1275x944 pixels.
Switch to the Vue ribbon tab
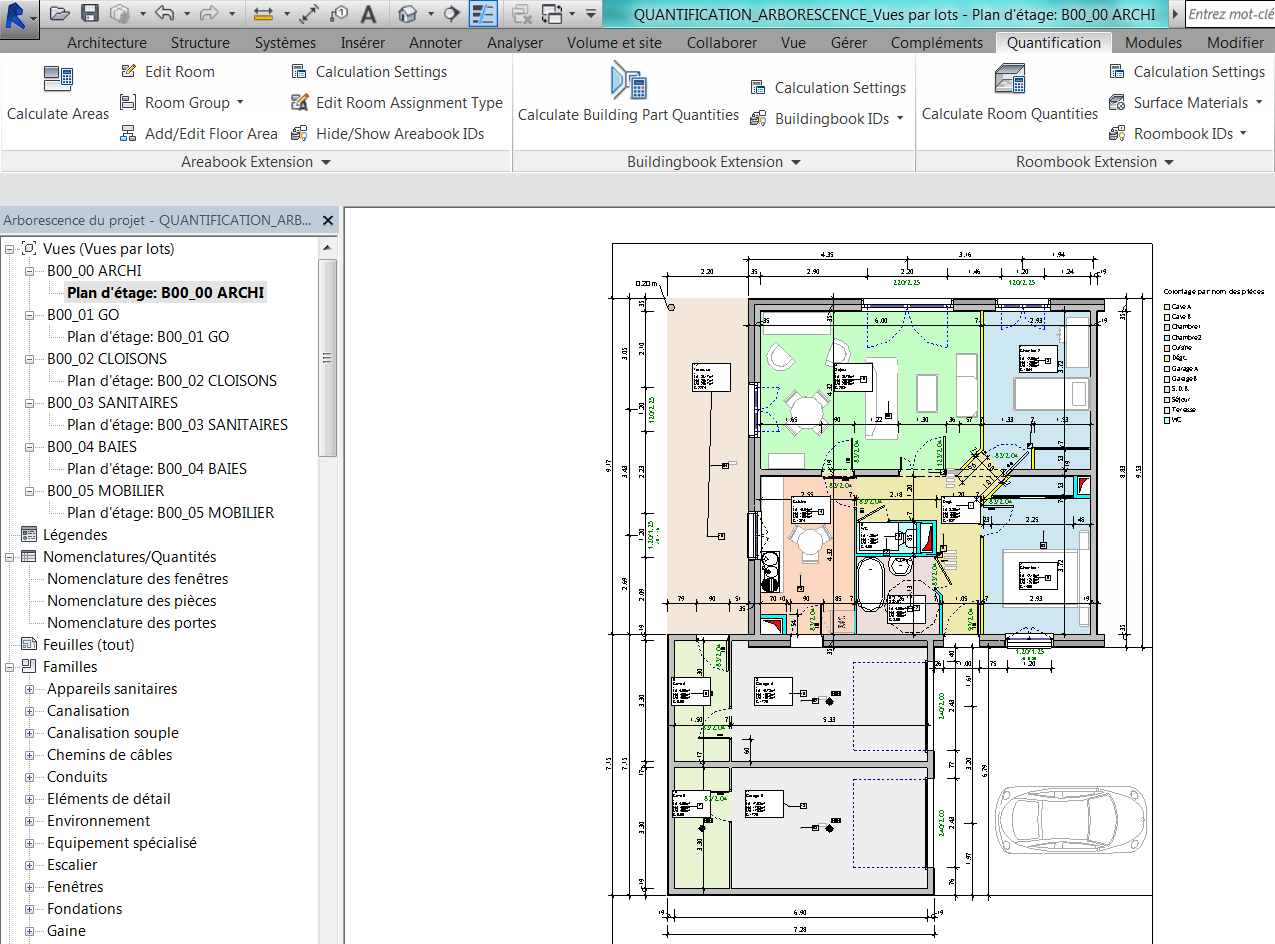[793, 43]
